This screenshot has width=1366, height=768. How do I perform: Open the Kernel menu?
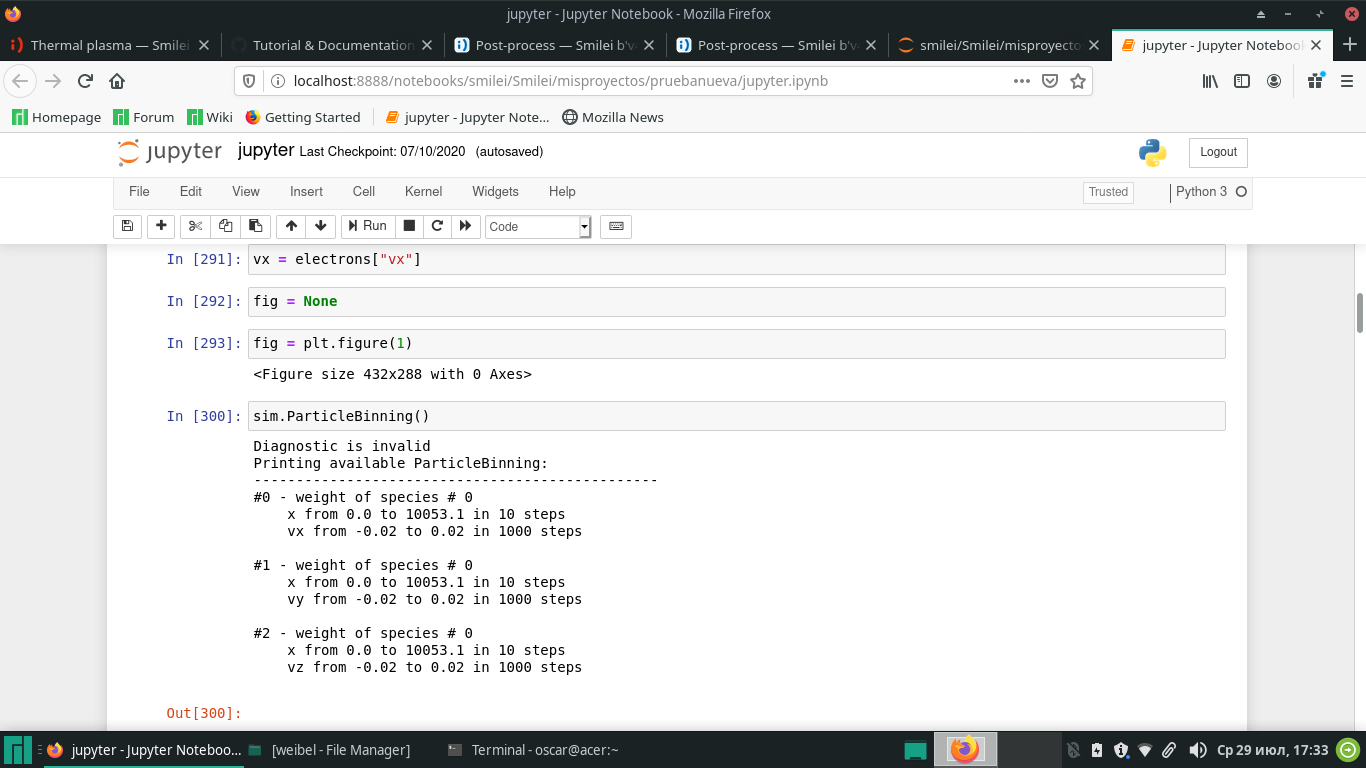coord(423,191)
